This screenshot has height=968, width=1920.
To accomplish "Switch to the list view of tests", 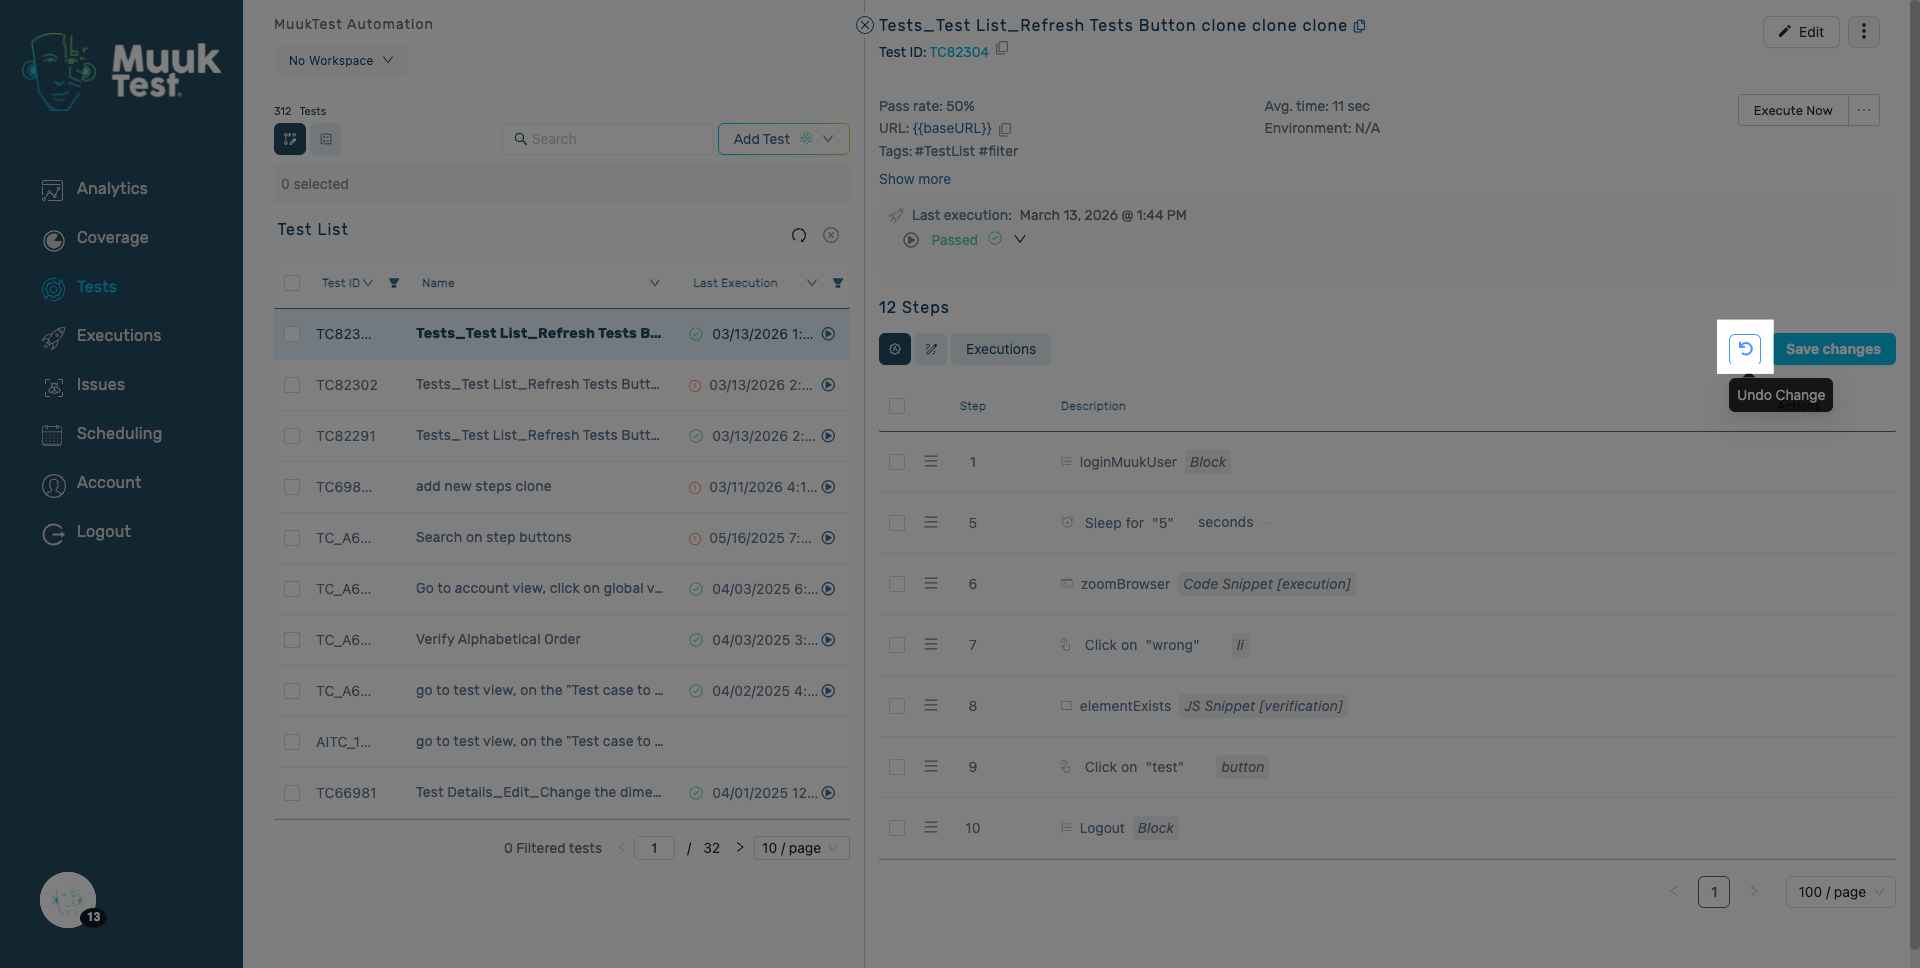I will (326, 139).
